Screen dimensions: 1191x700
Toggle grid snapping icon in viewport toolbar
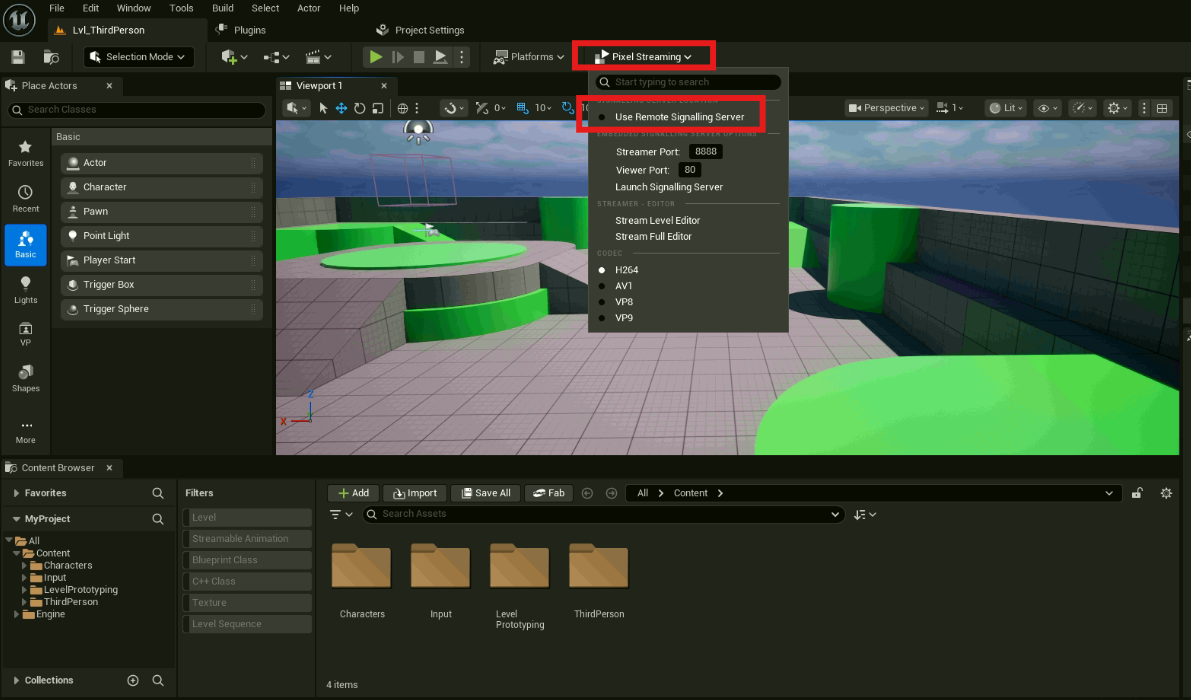click(x=522, y=109)
